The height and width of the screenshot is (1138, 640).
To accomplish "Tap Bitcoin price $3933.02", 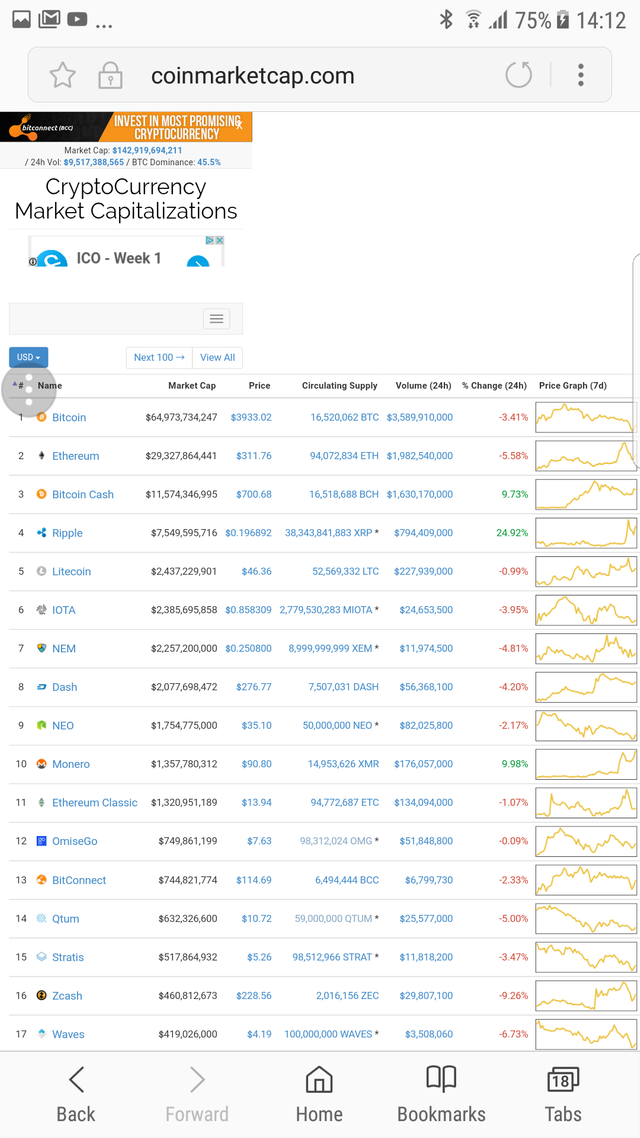I will [x=251, y=417].
